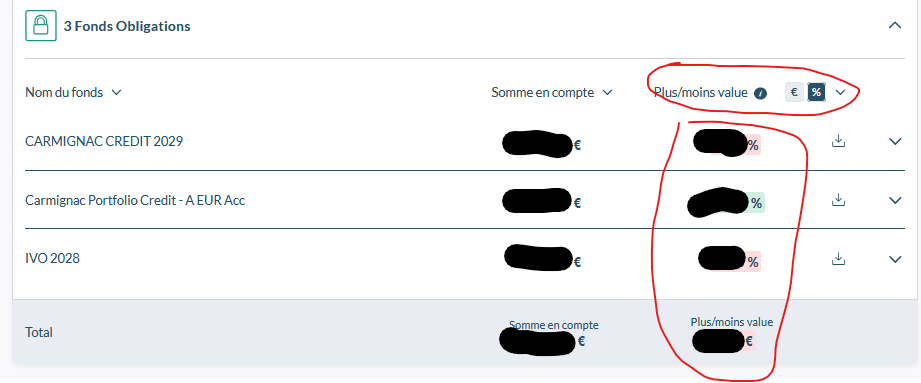Switch Plus/moins value display to euros

[794, 92]
